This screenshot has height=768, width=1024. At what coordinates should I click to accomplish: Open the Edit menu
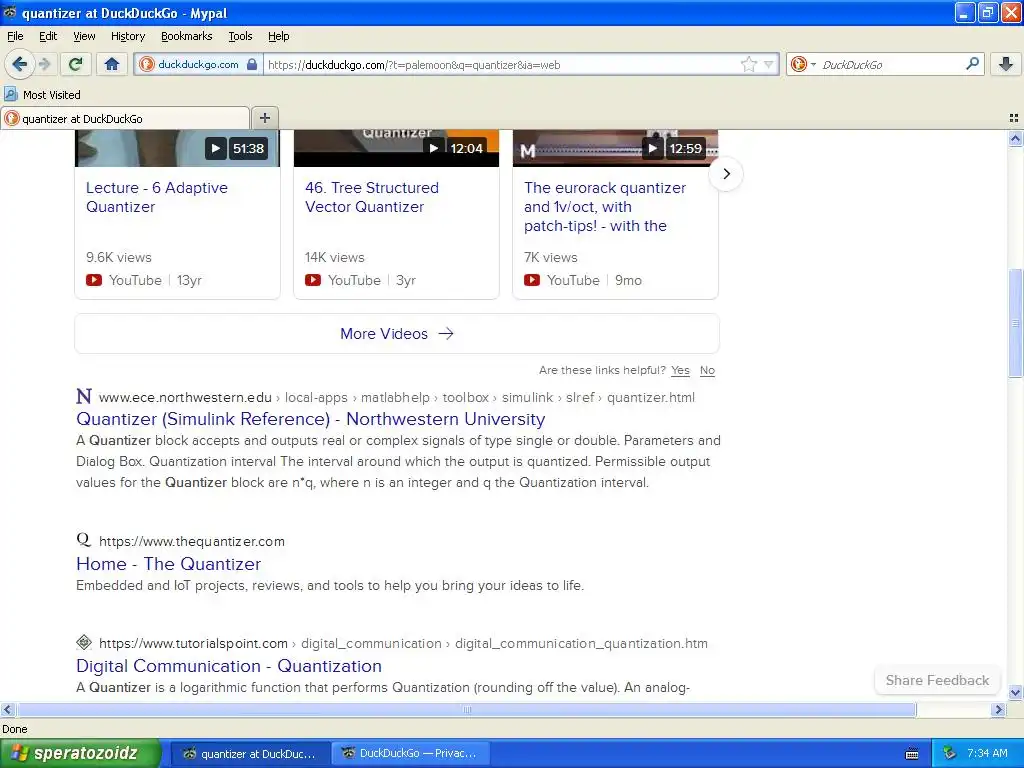48,36
